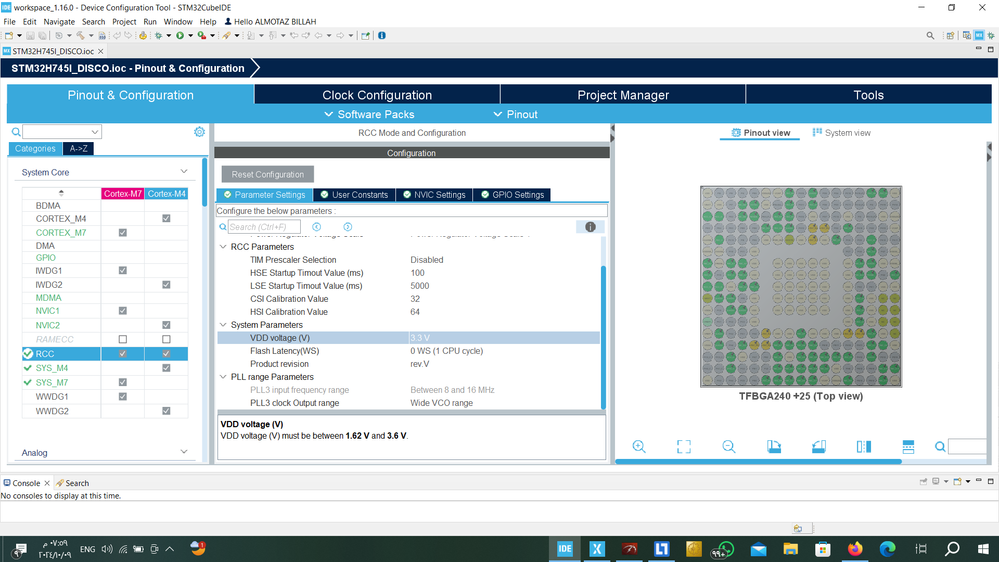Image resolution: width=999 pixels, height=562 pixels.
Task: Toggle Cortex-M4 checkbox for IWDG2
Action: point(166,285)
